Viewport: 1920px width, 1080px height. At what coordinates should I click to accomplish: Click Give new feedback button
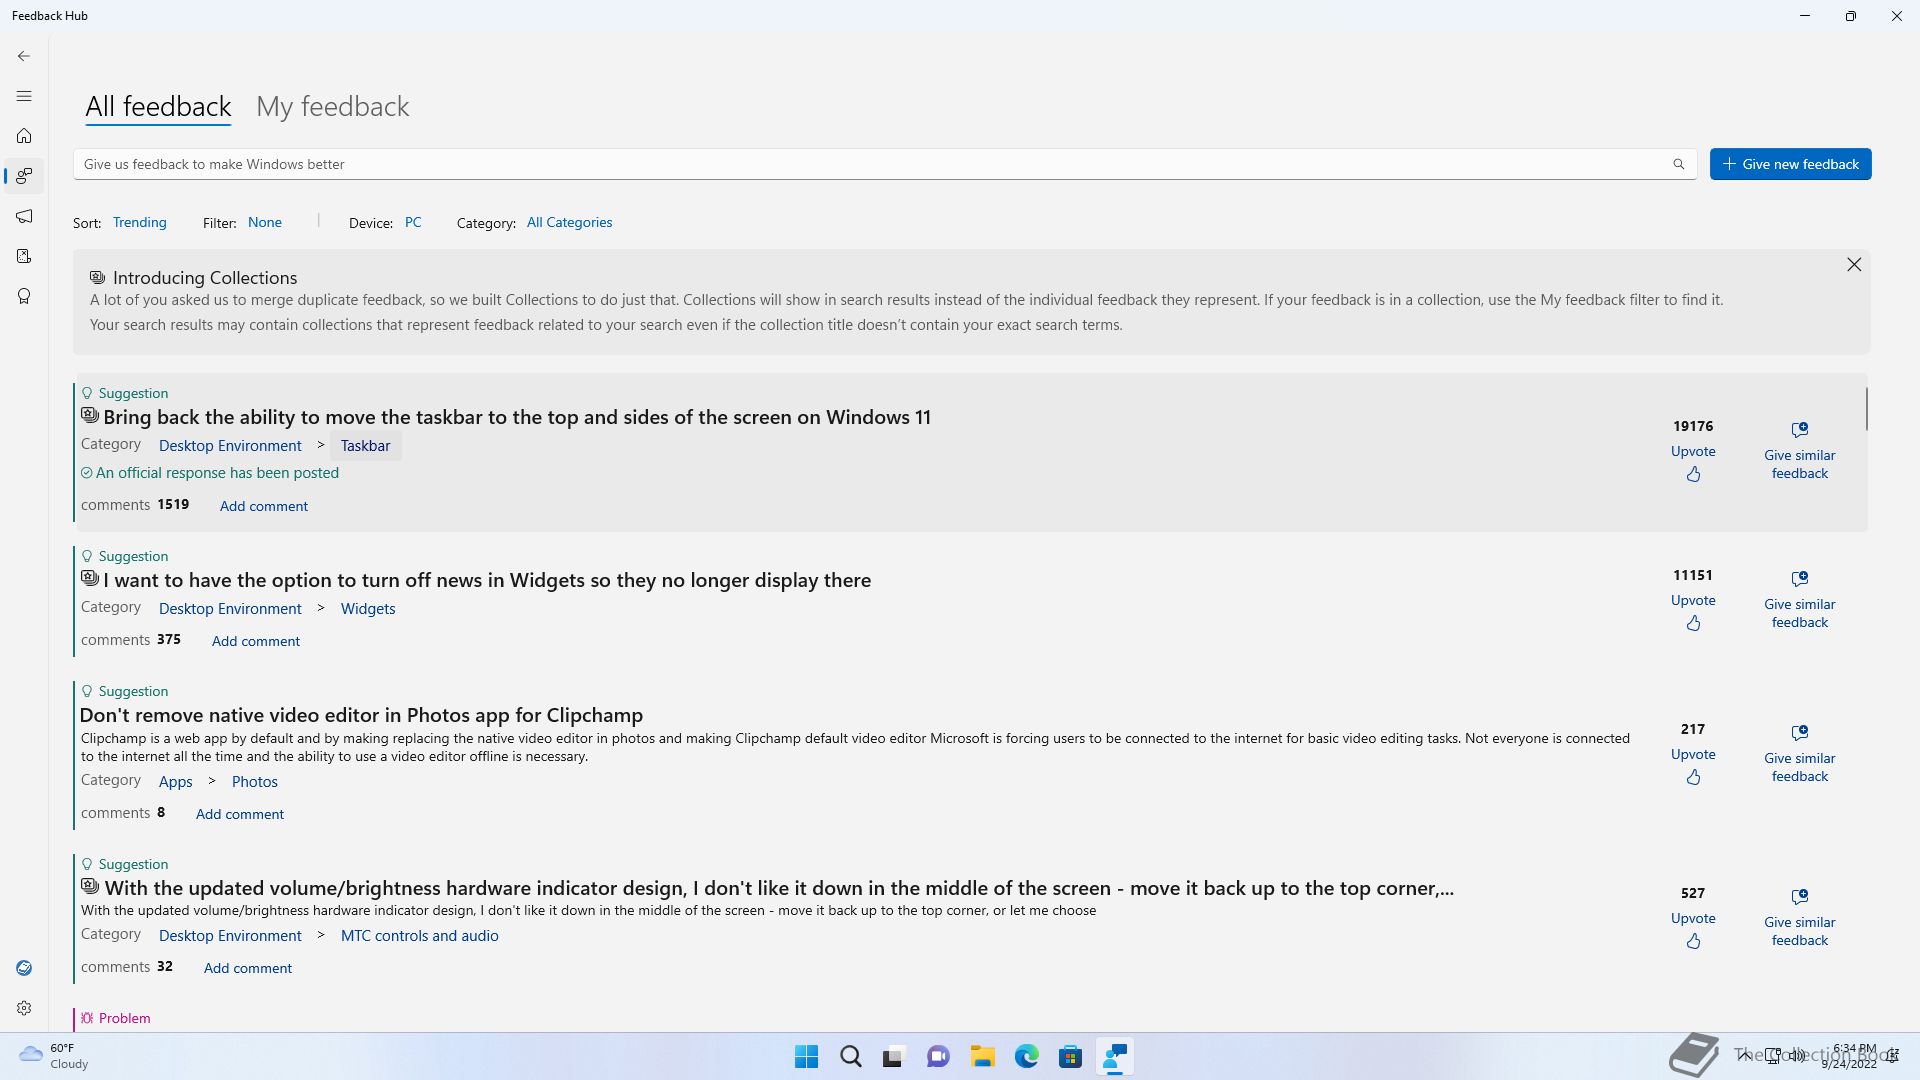pos(1790,164)
